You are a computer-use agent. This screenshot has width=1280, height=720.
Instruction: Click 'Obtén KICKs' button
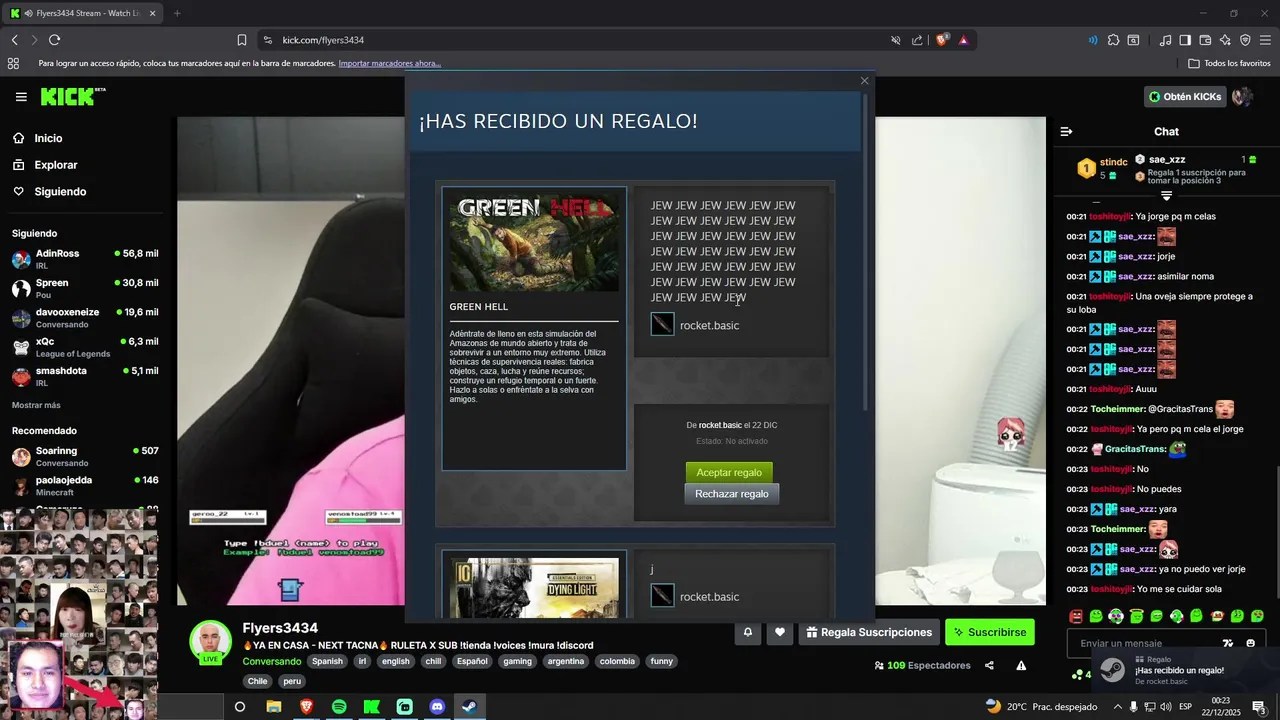(x=1185, y=97)
